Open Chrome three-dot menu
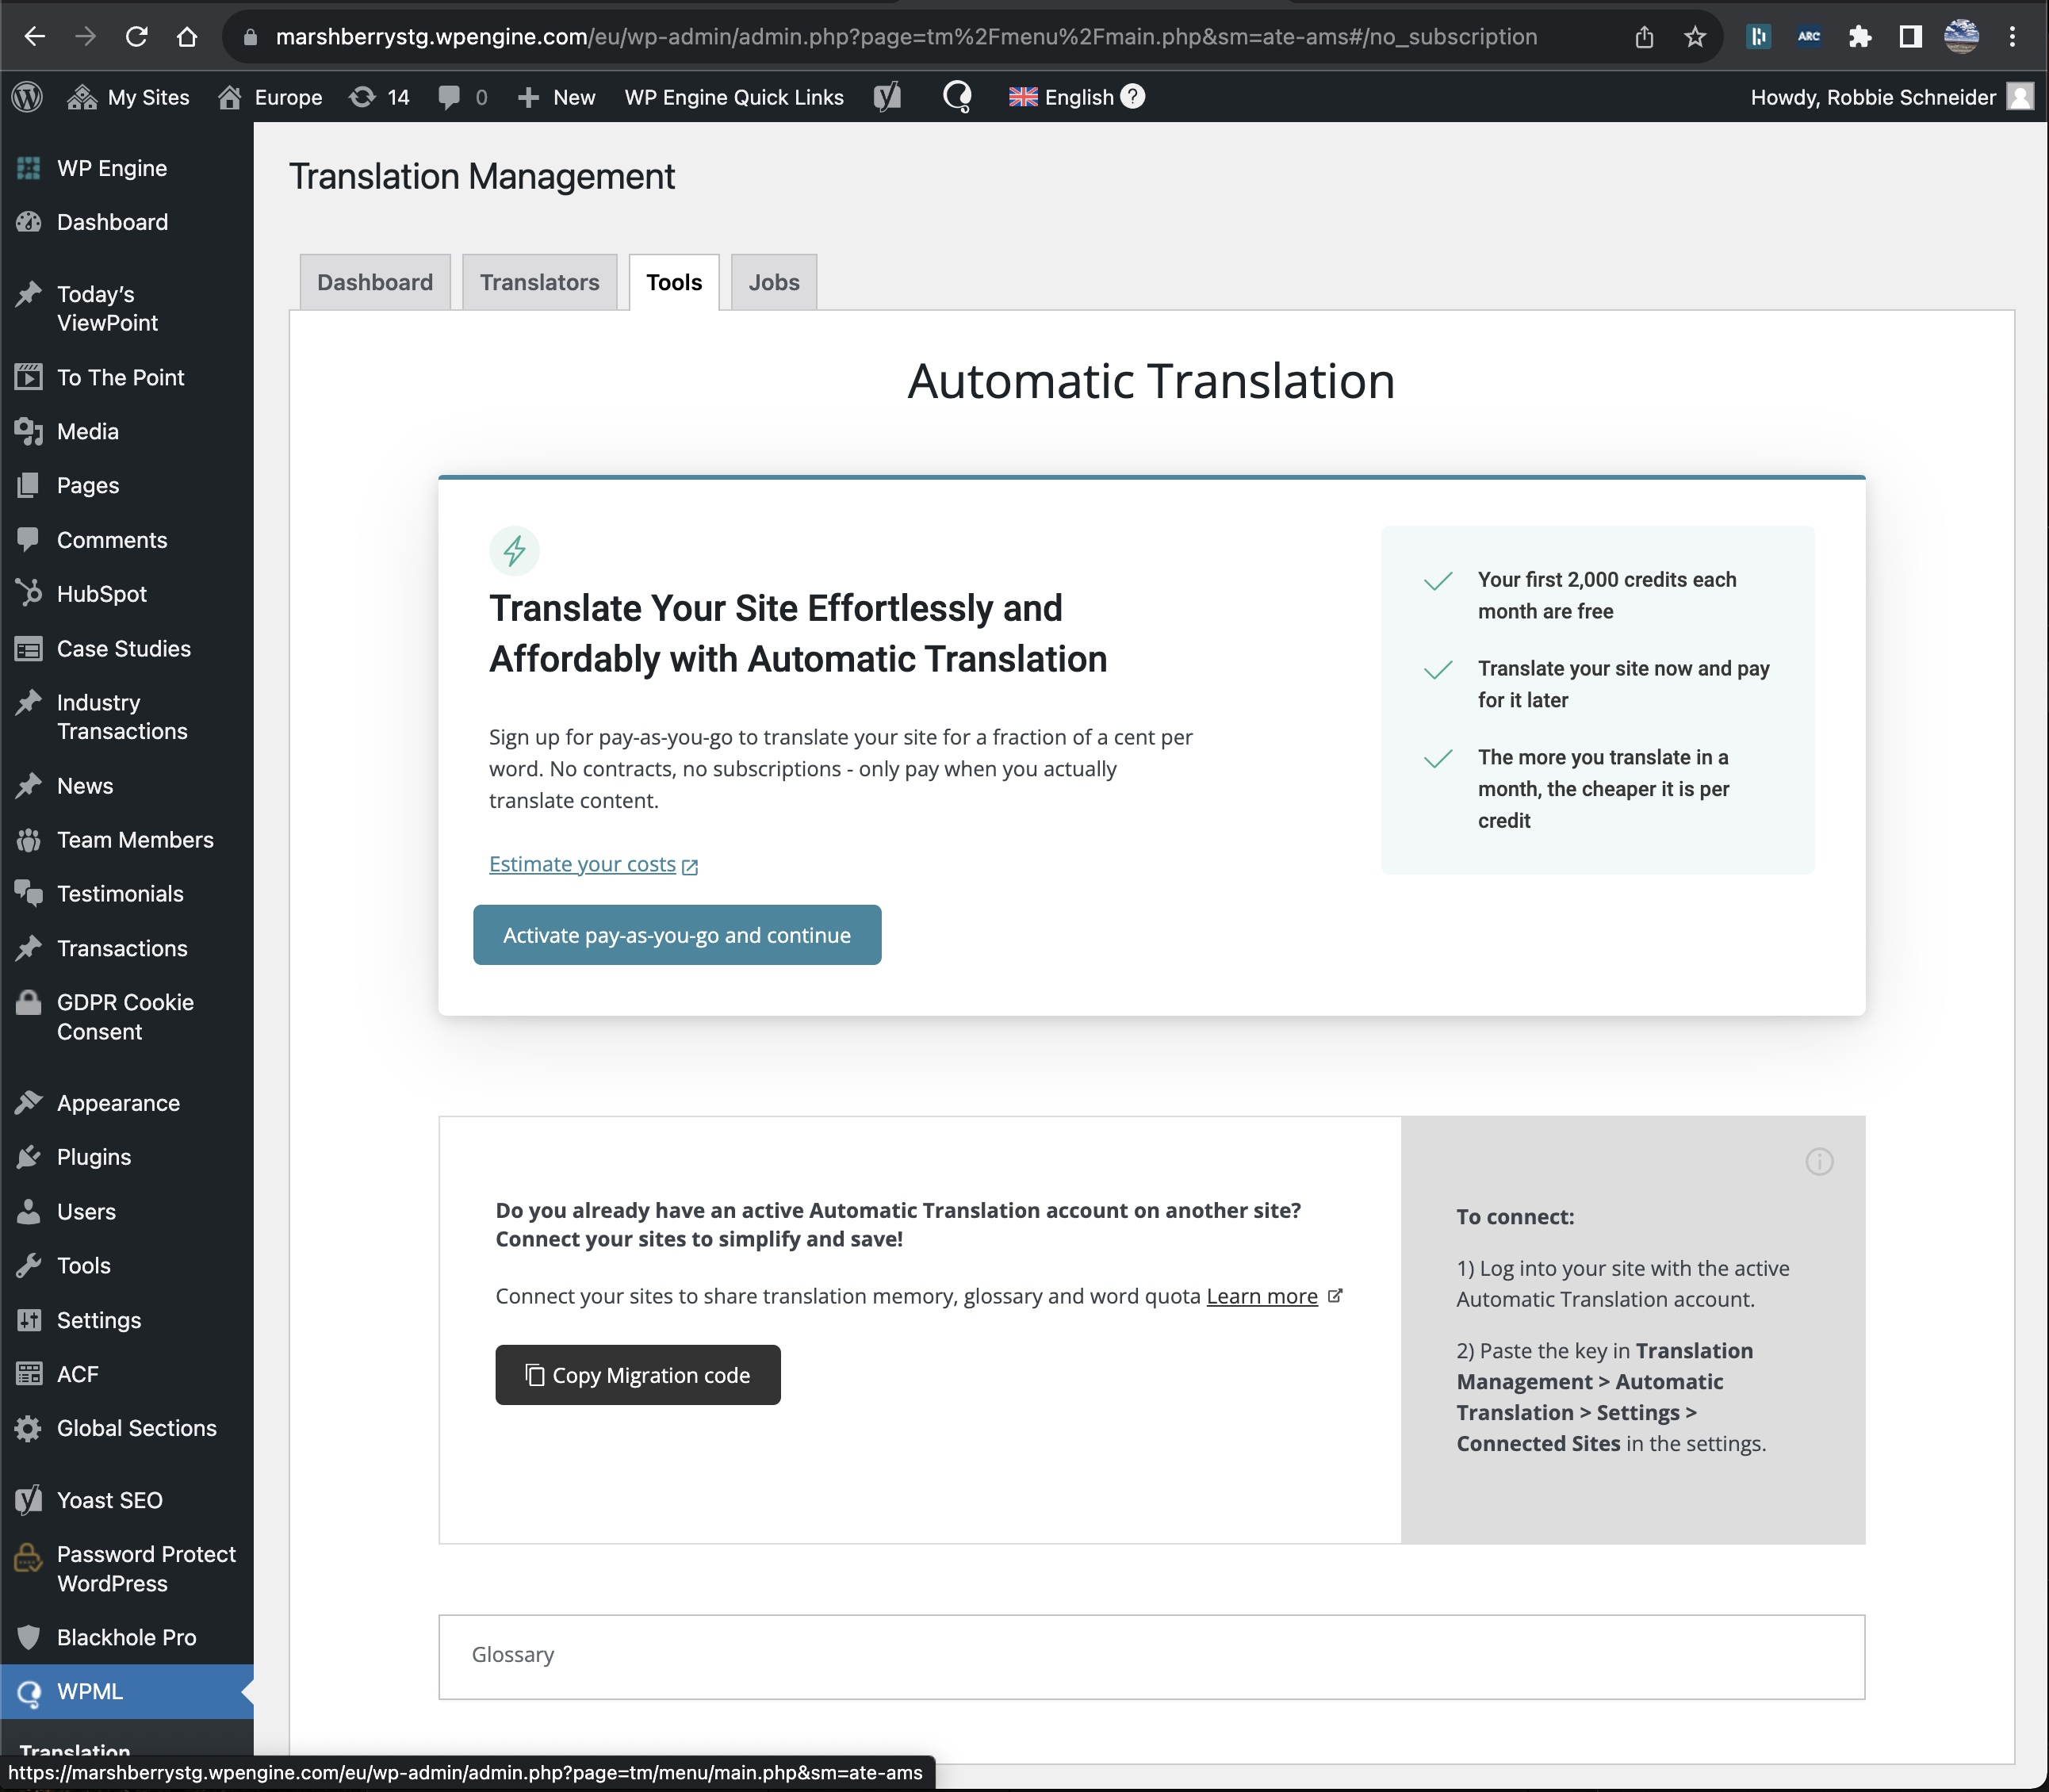The image size is (2049, 1792). [2012, 37]
